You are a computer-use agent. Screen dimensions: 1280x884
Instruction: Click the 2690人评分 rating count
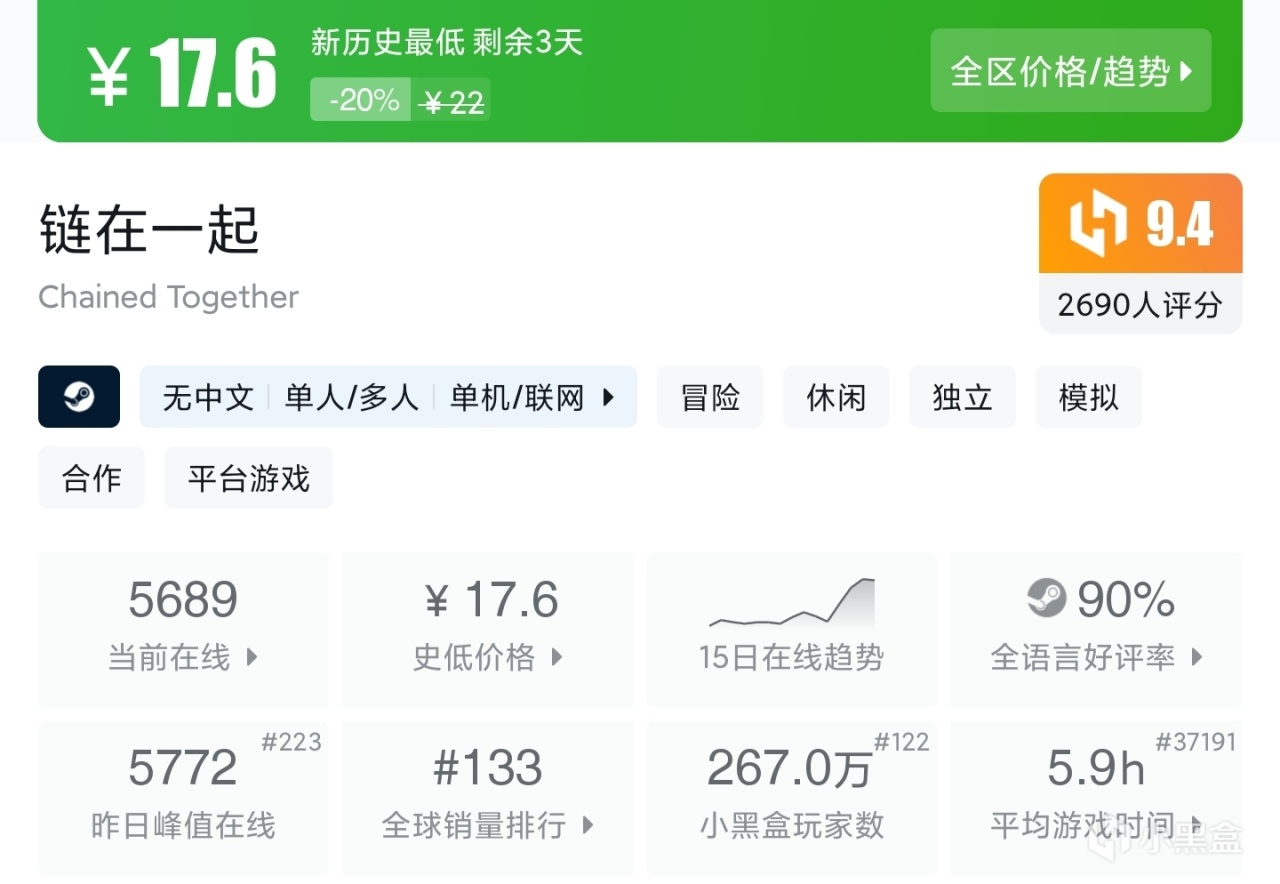[x=1140, y=304]
